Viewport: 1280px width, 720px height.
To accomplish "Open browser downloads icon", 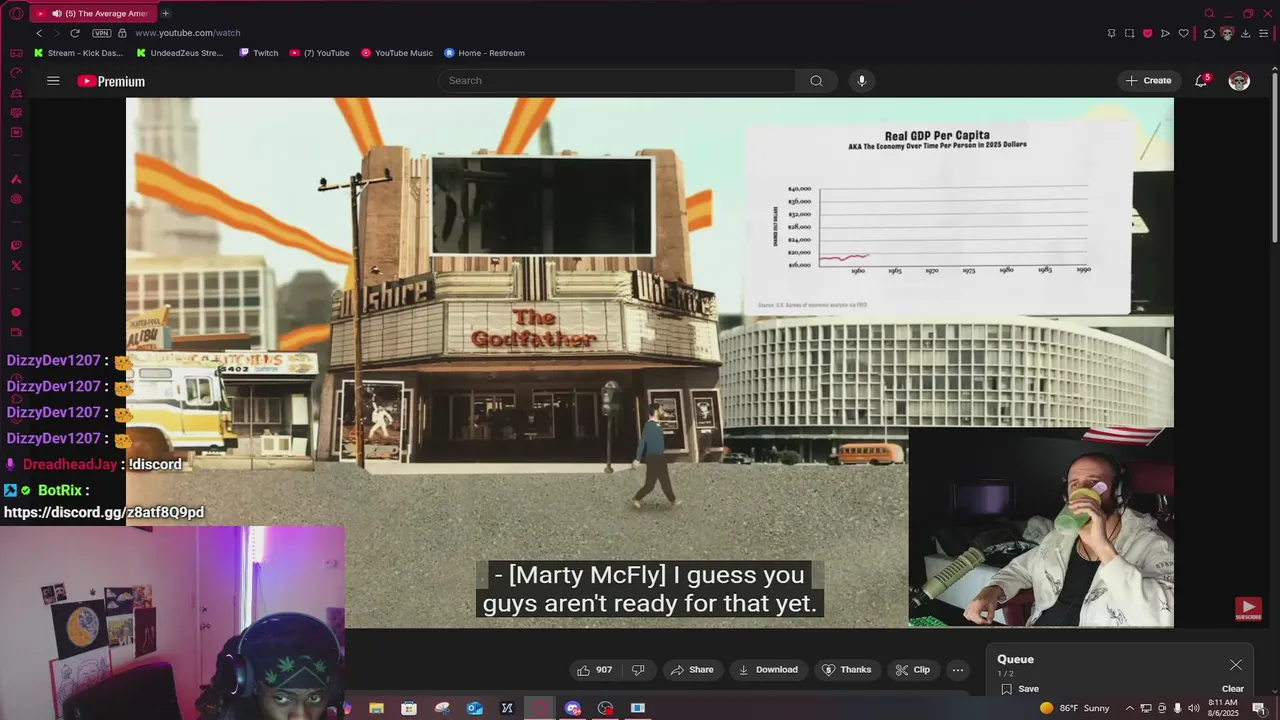I will (1245, 33).
